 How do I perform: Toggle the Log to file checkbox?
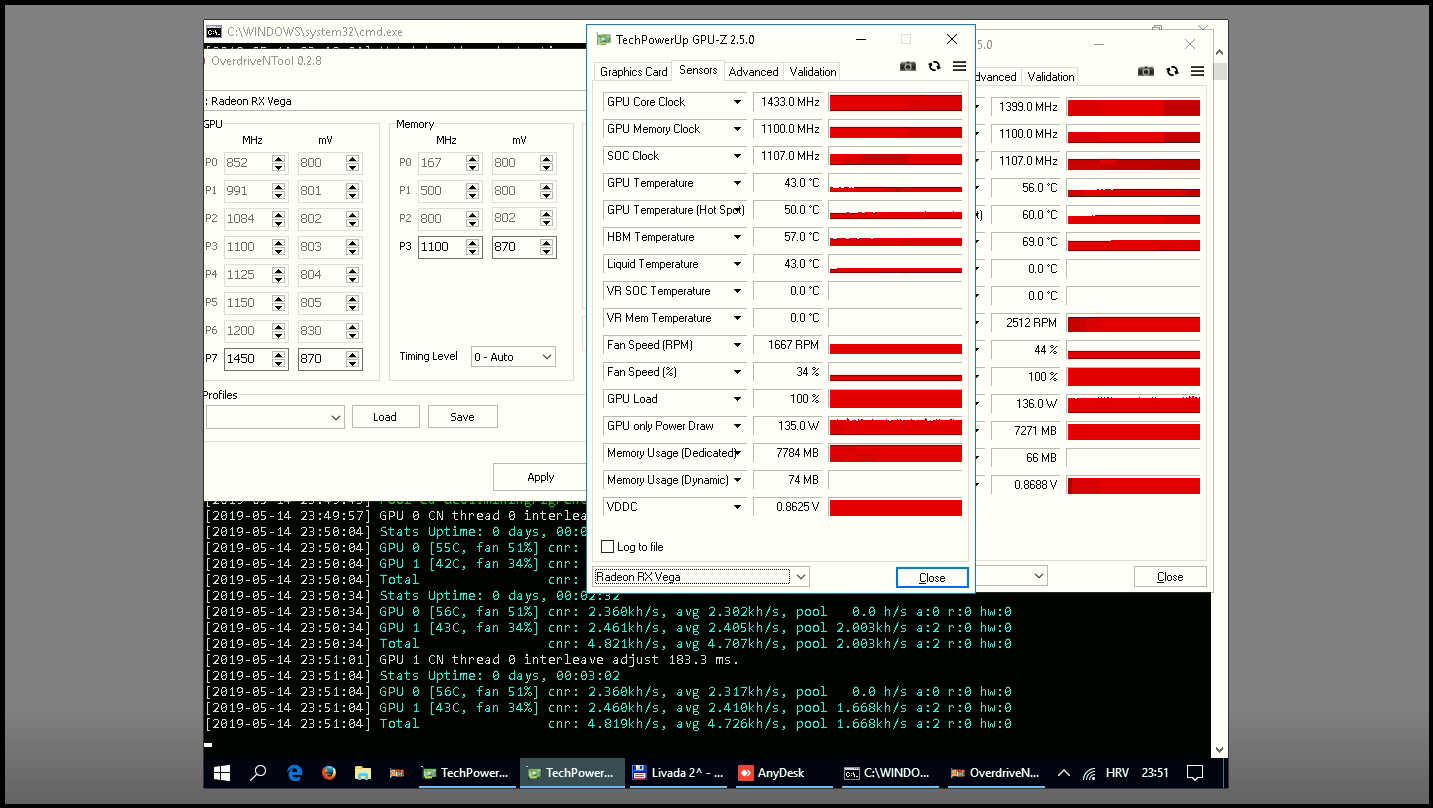[607, 547]
